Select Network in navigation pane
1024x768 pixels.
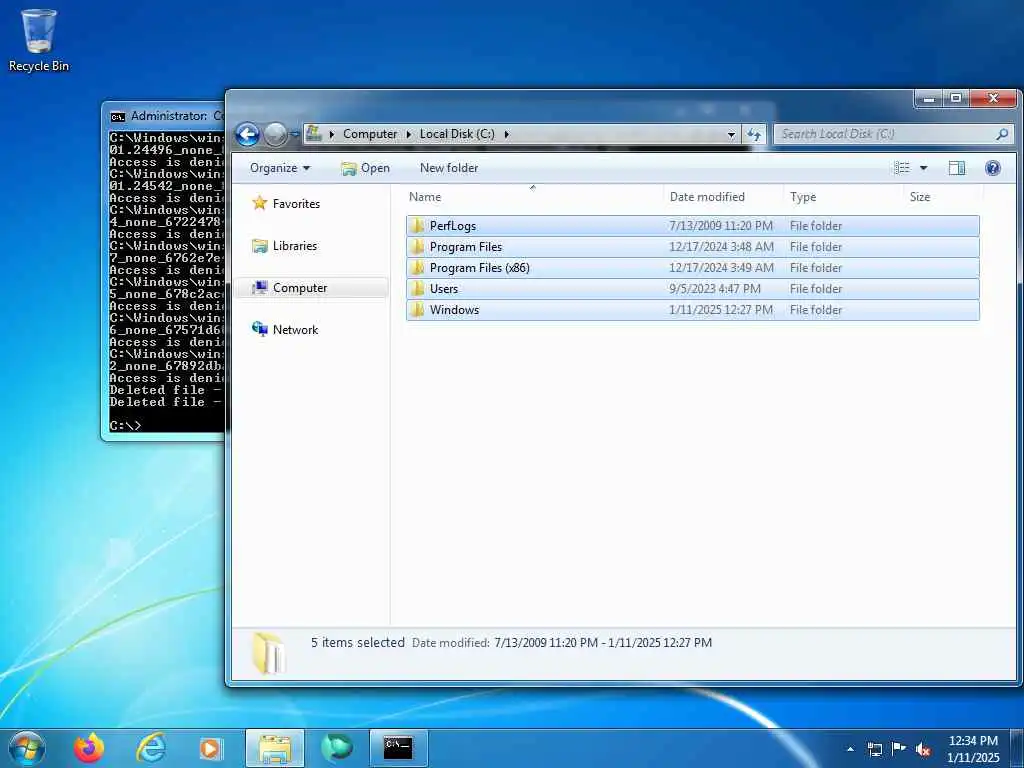[295, 330]
